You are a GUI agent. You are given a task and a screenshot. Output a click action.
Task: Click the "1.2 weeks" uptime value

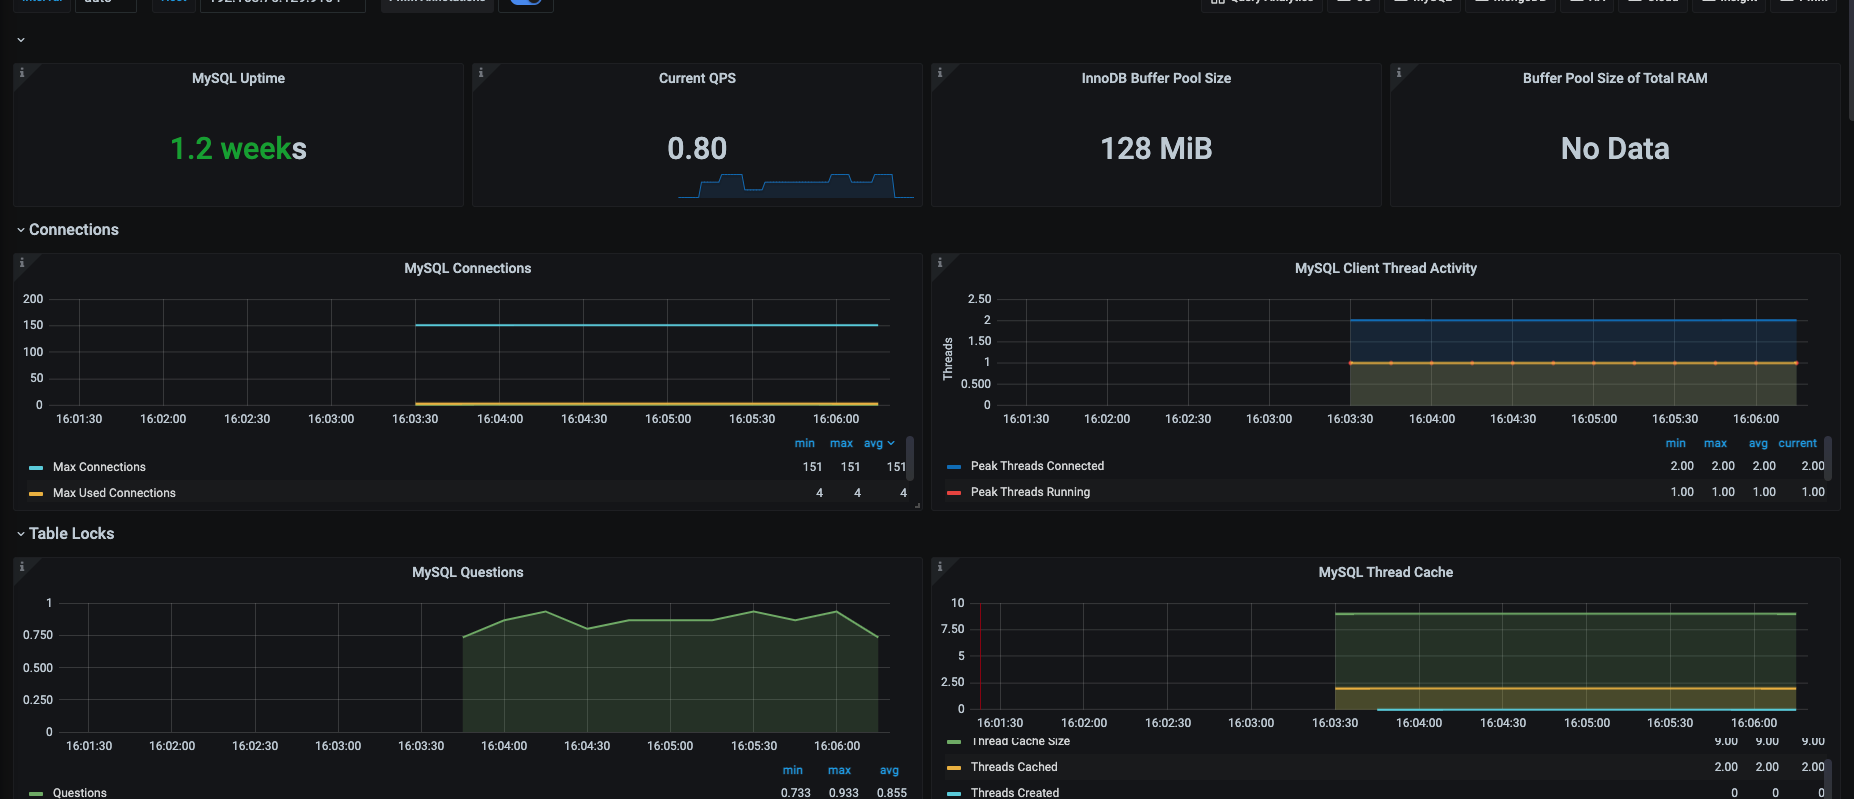point(238,149)
